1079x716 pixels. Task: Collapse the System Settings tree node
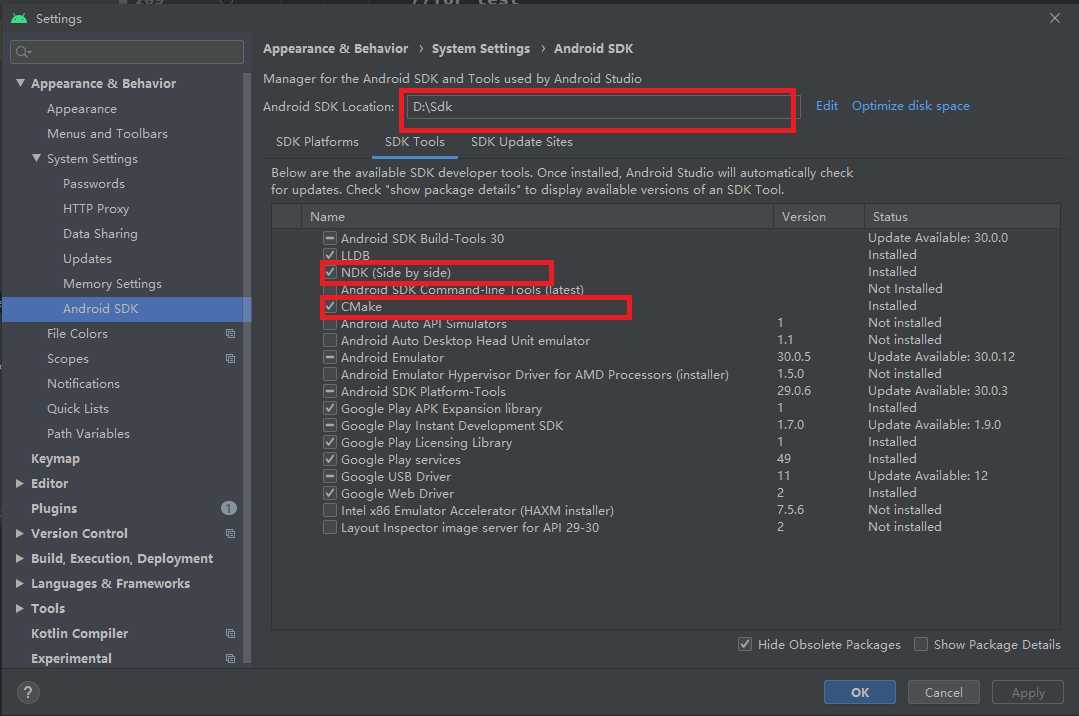click(36, 158)
